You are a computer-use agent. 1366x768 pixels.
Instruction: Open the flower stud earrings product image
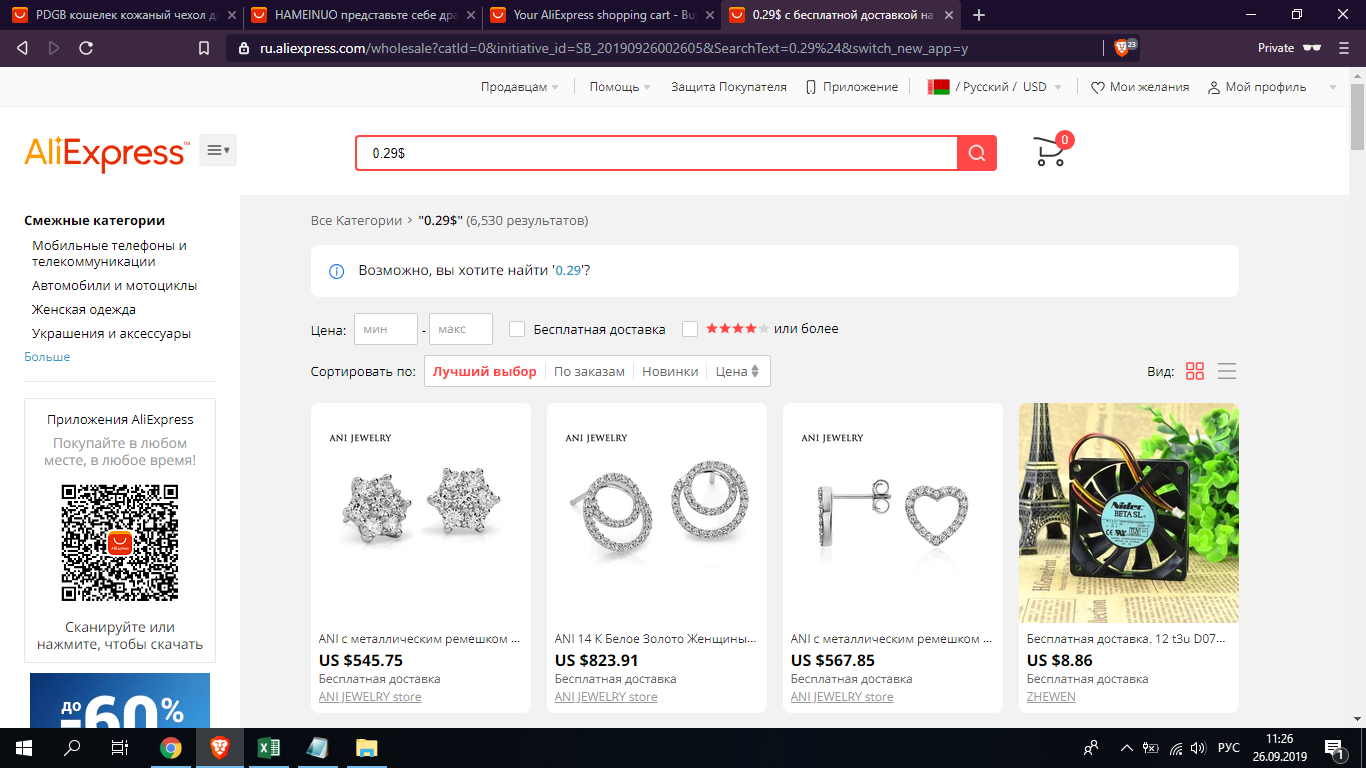421,513
